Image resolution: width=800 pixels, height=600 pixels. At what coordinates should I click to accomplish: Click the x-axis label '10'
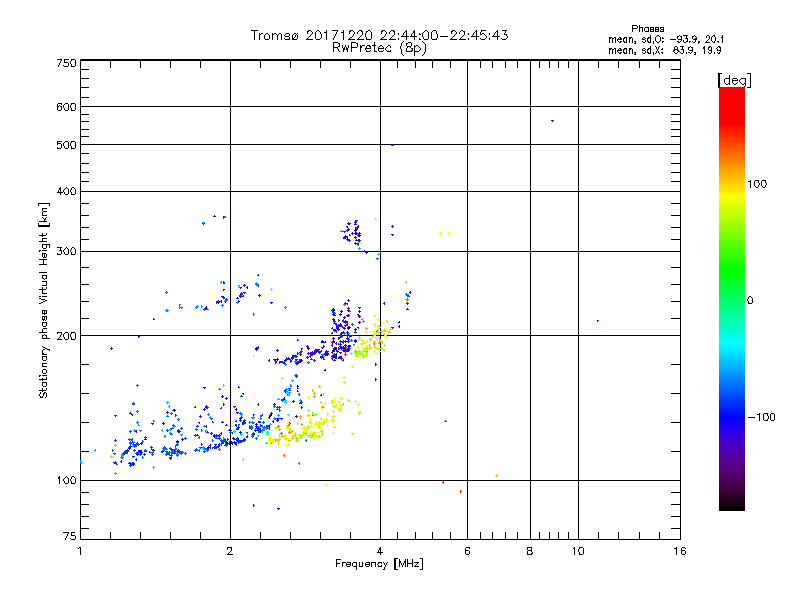coord(578,551)
